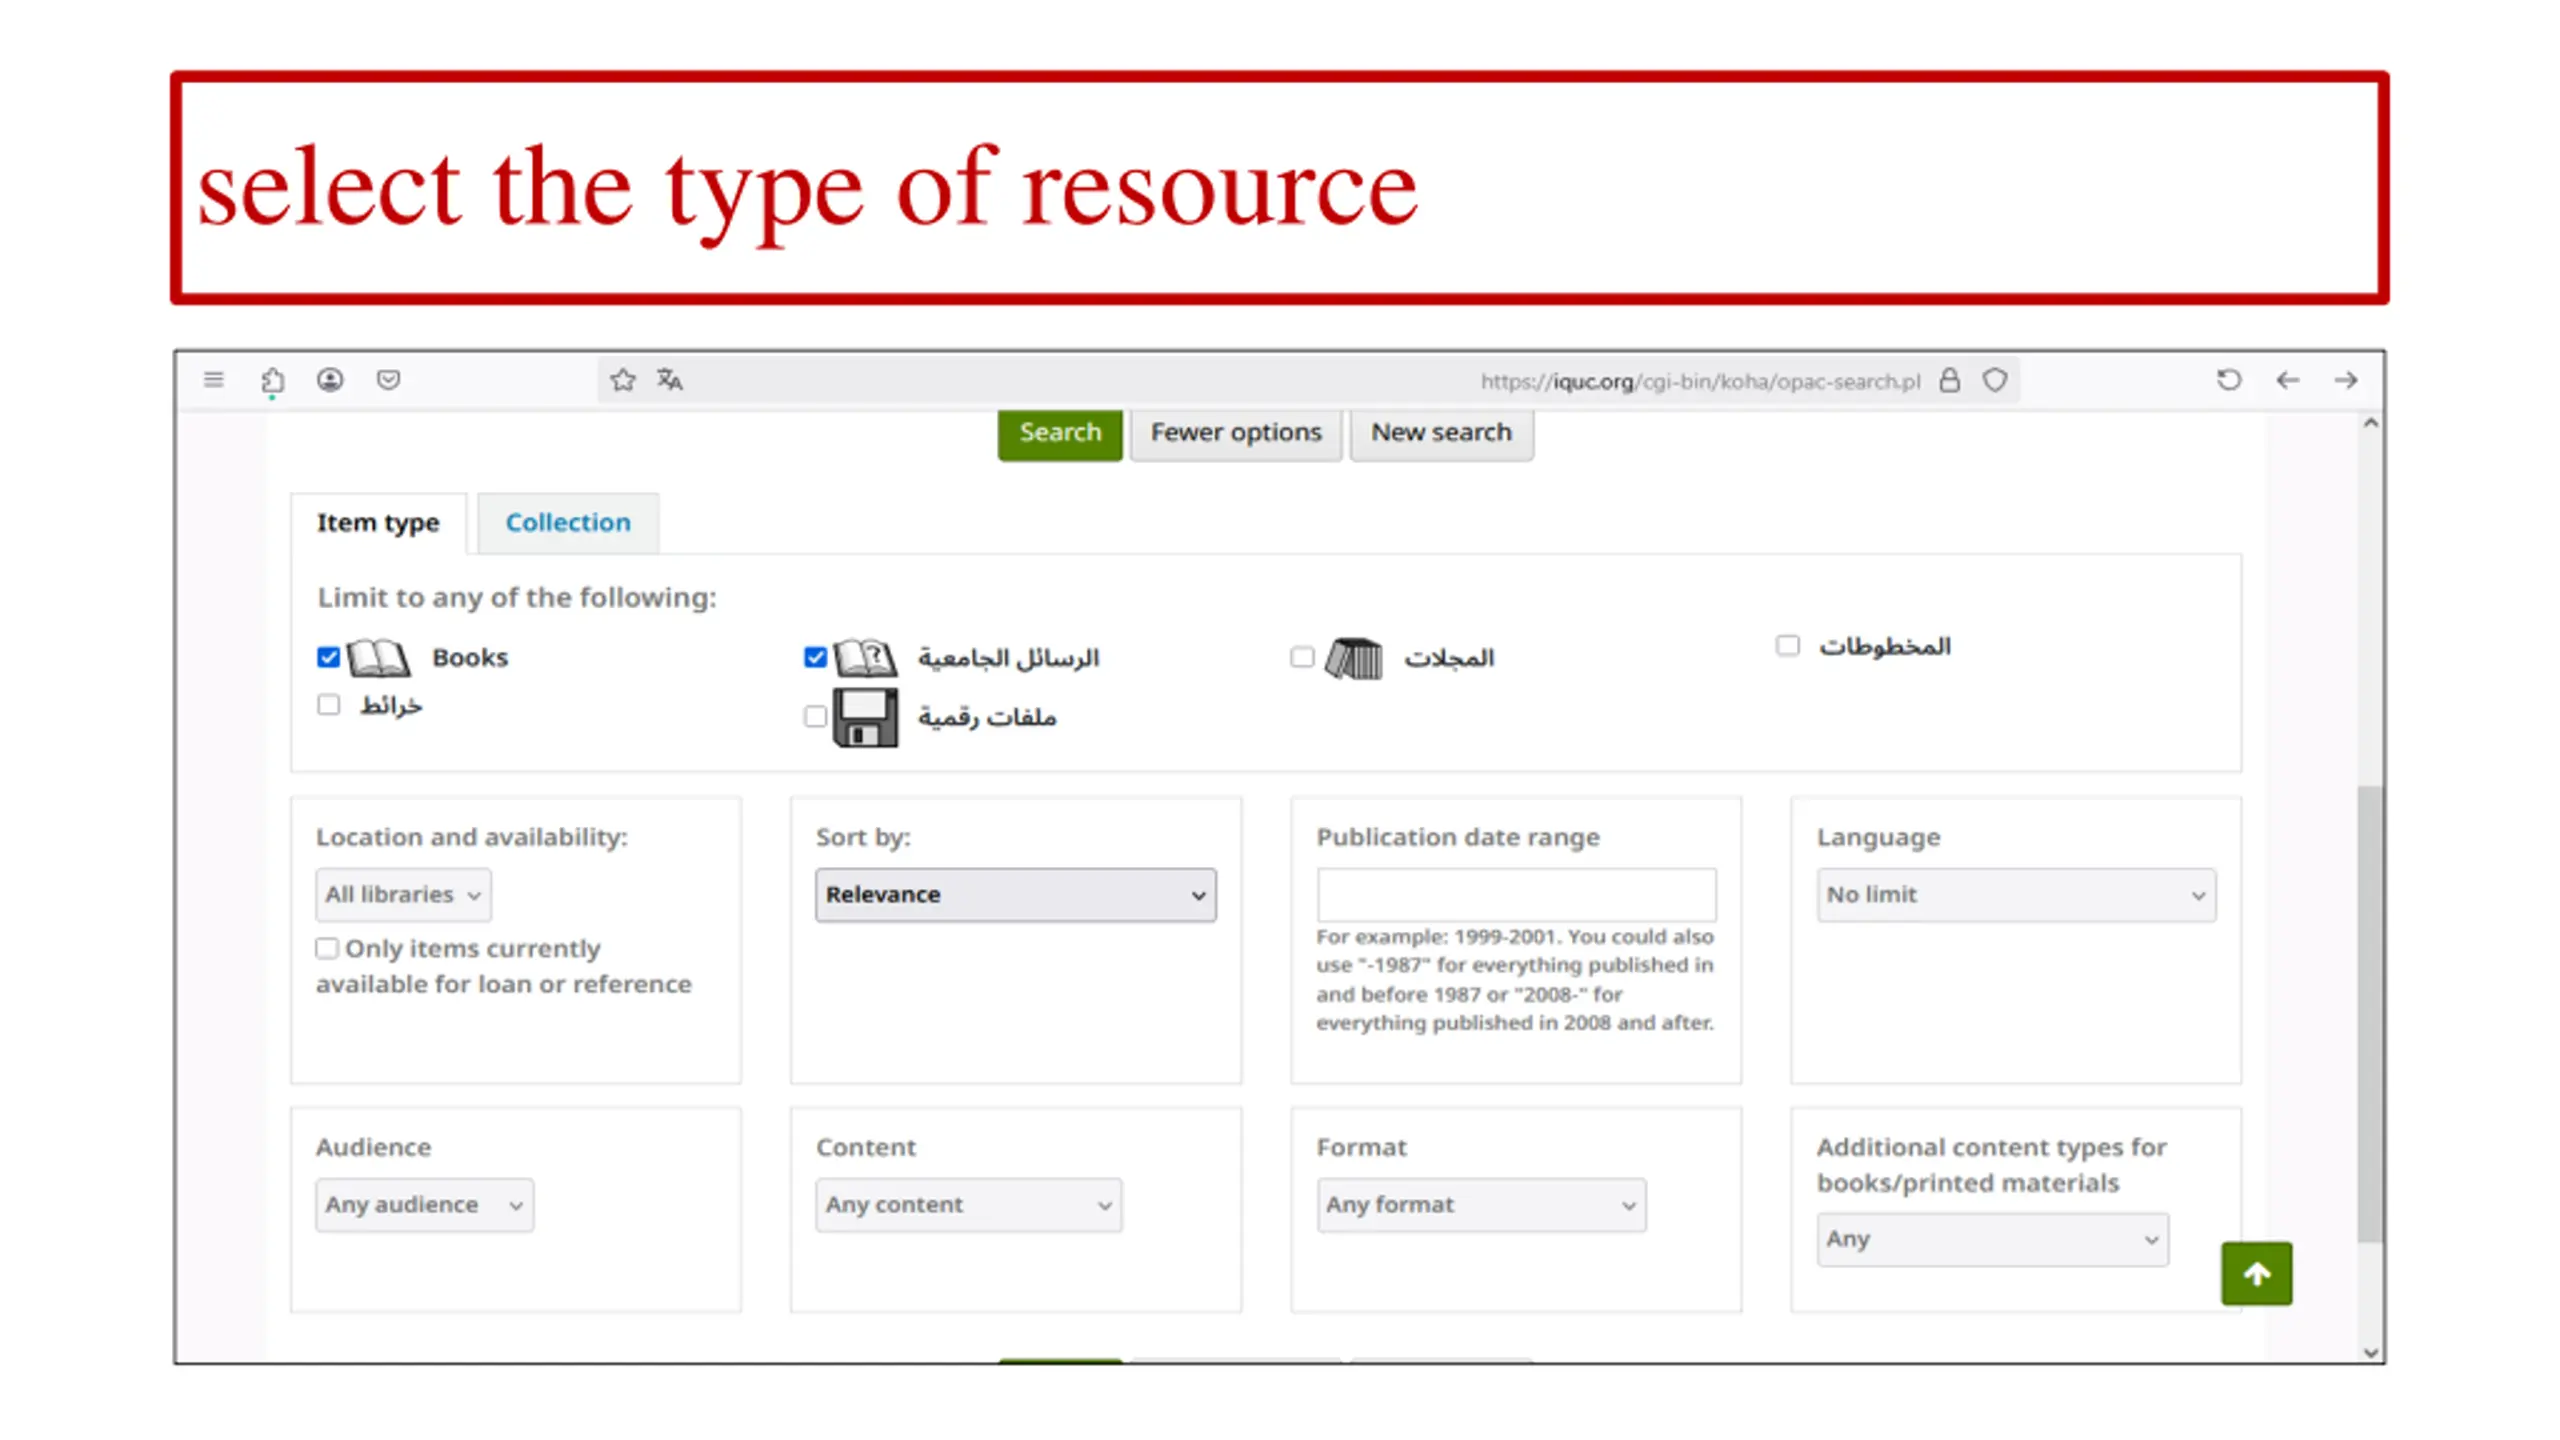The image size is (2560, 1440).
Task: Open the Any audience dropdown
Action: 424,1204
